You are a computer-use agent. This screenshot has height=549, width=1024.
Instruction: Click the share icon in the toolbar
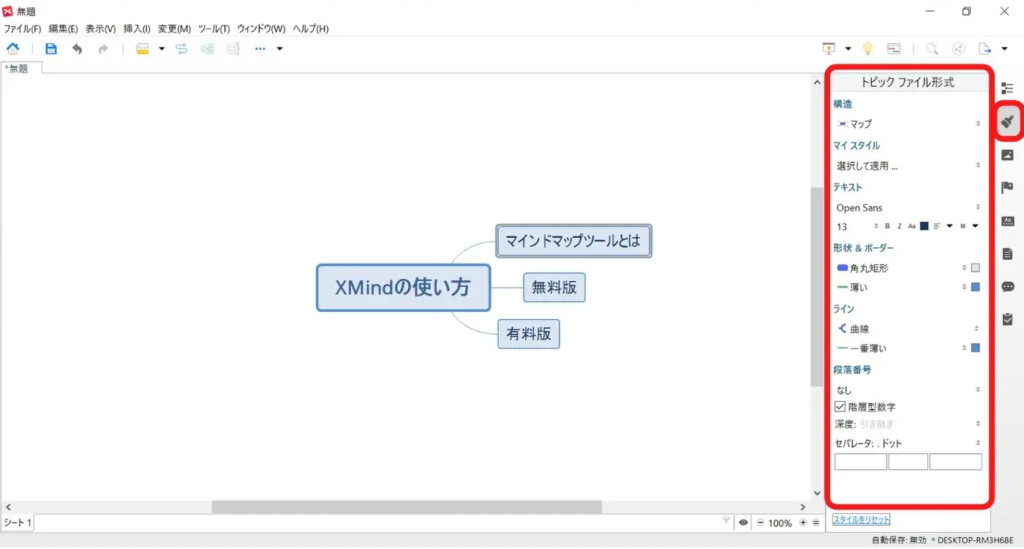[x=958, y=49]
